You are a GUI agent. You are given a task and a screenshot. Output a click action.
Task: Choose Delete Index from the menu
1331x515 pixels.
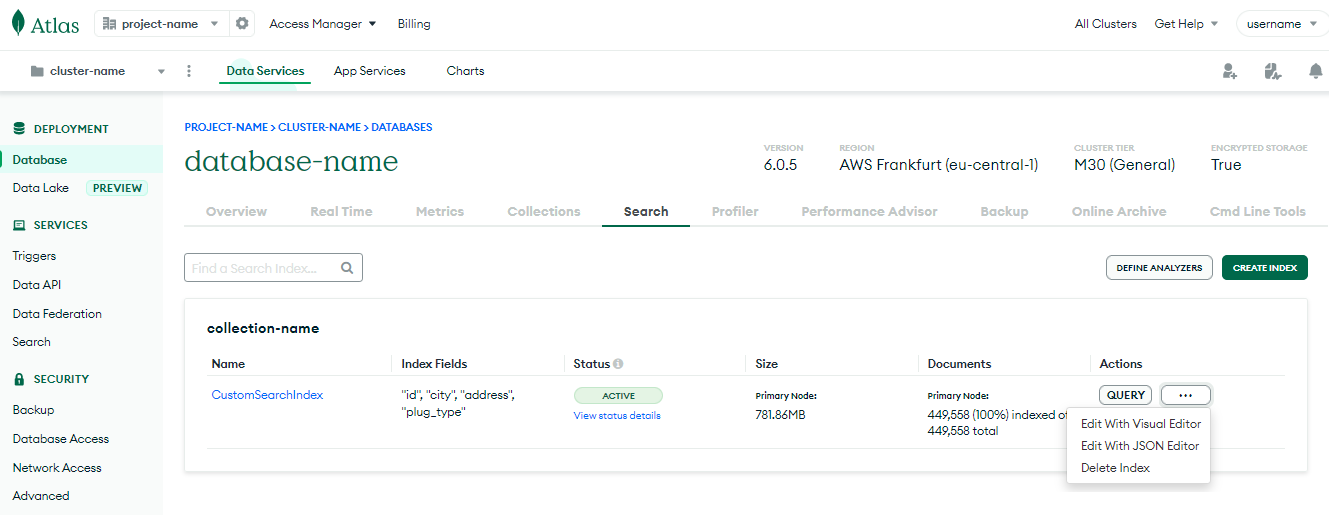point(1115,468)
